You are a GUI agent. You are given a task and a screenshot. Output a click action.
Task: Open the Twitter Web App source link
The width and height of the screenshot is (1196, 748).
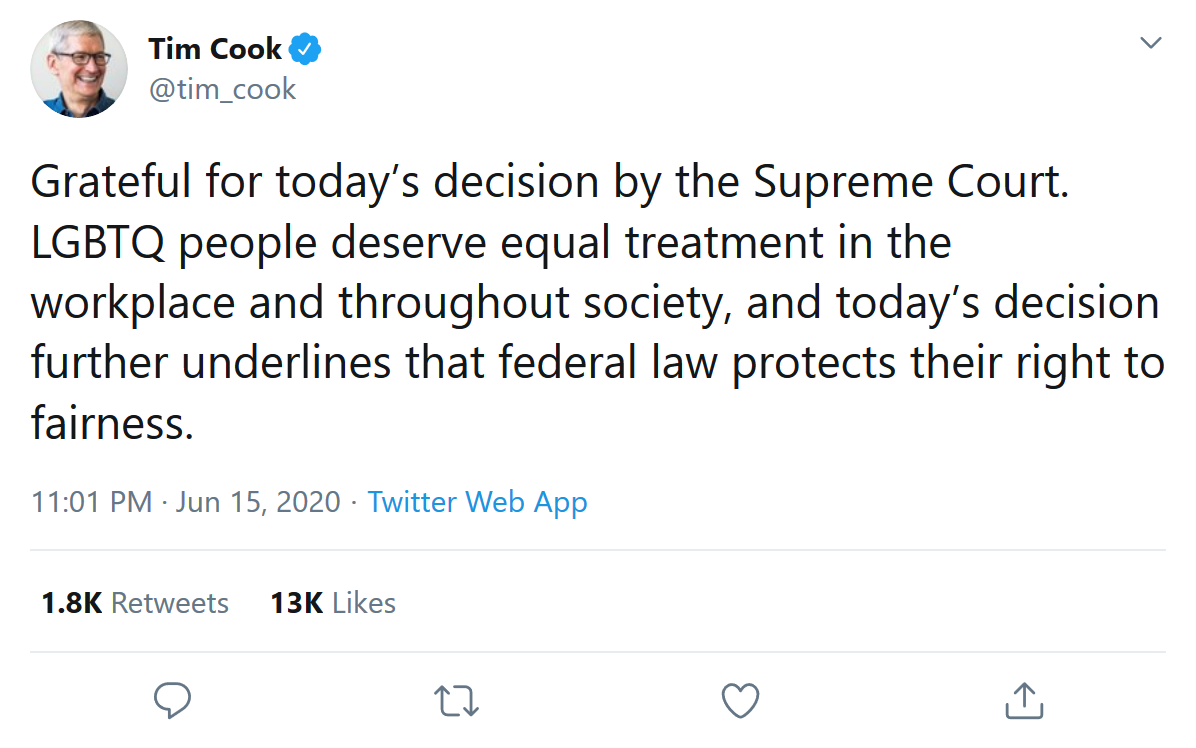(x=477, y=501)
